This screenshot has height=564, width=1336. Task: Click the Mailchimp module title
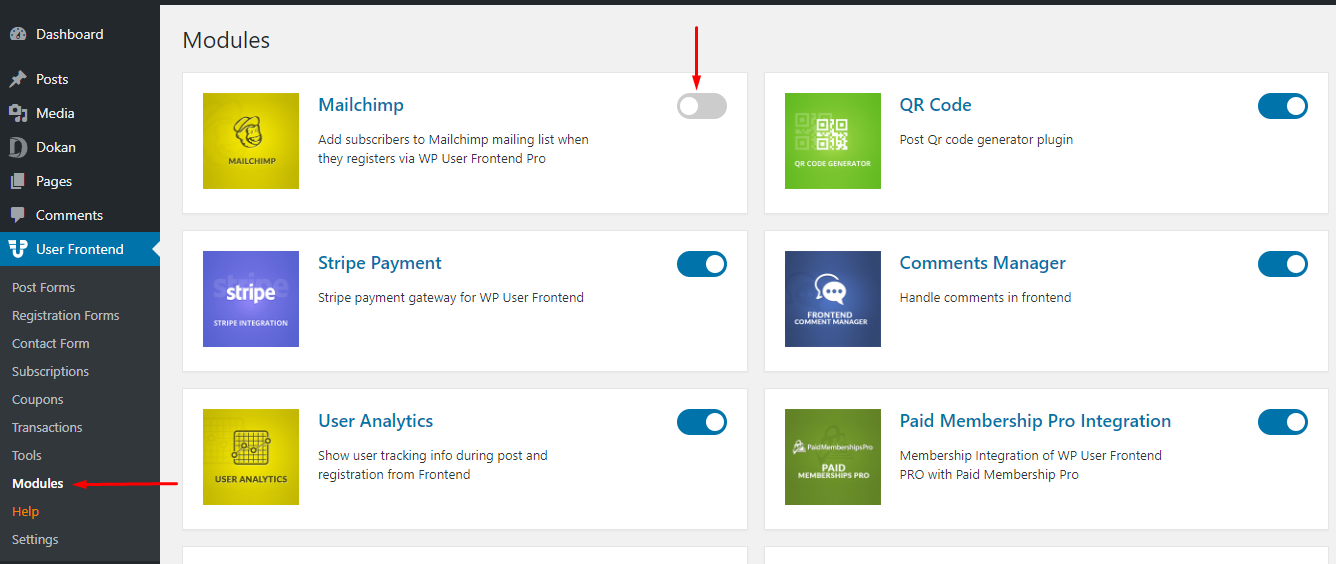(x=361, y=105)
